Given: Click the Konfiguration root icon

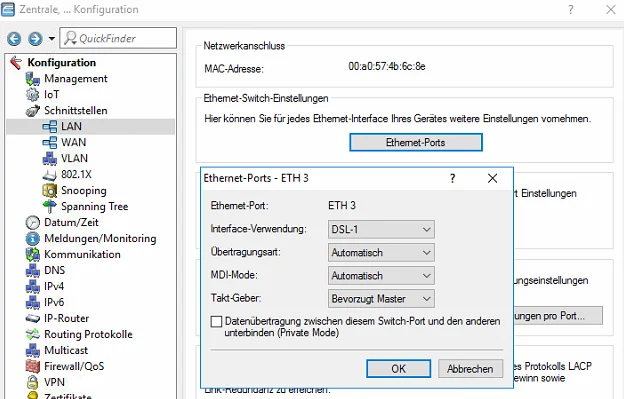Looking at the screenshot, I should pyautogui.click(x=16, y=62).
